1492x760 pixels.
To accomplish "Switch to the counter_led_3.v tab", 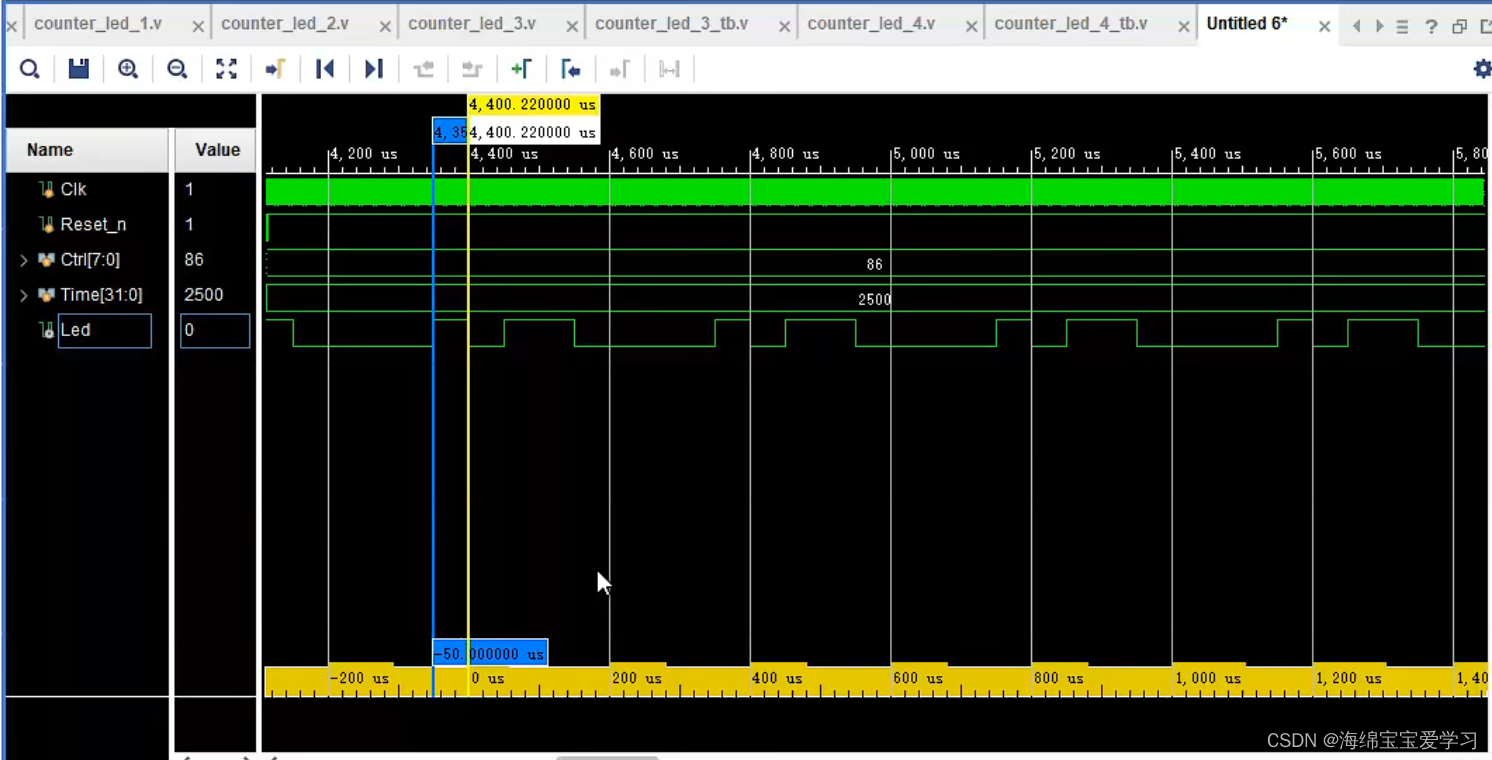I will pyautogui.click(x=472, y=23).
